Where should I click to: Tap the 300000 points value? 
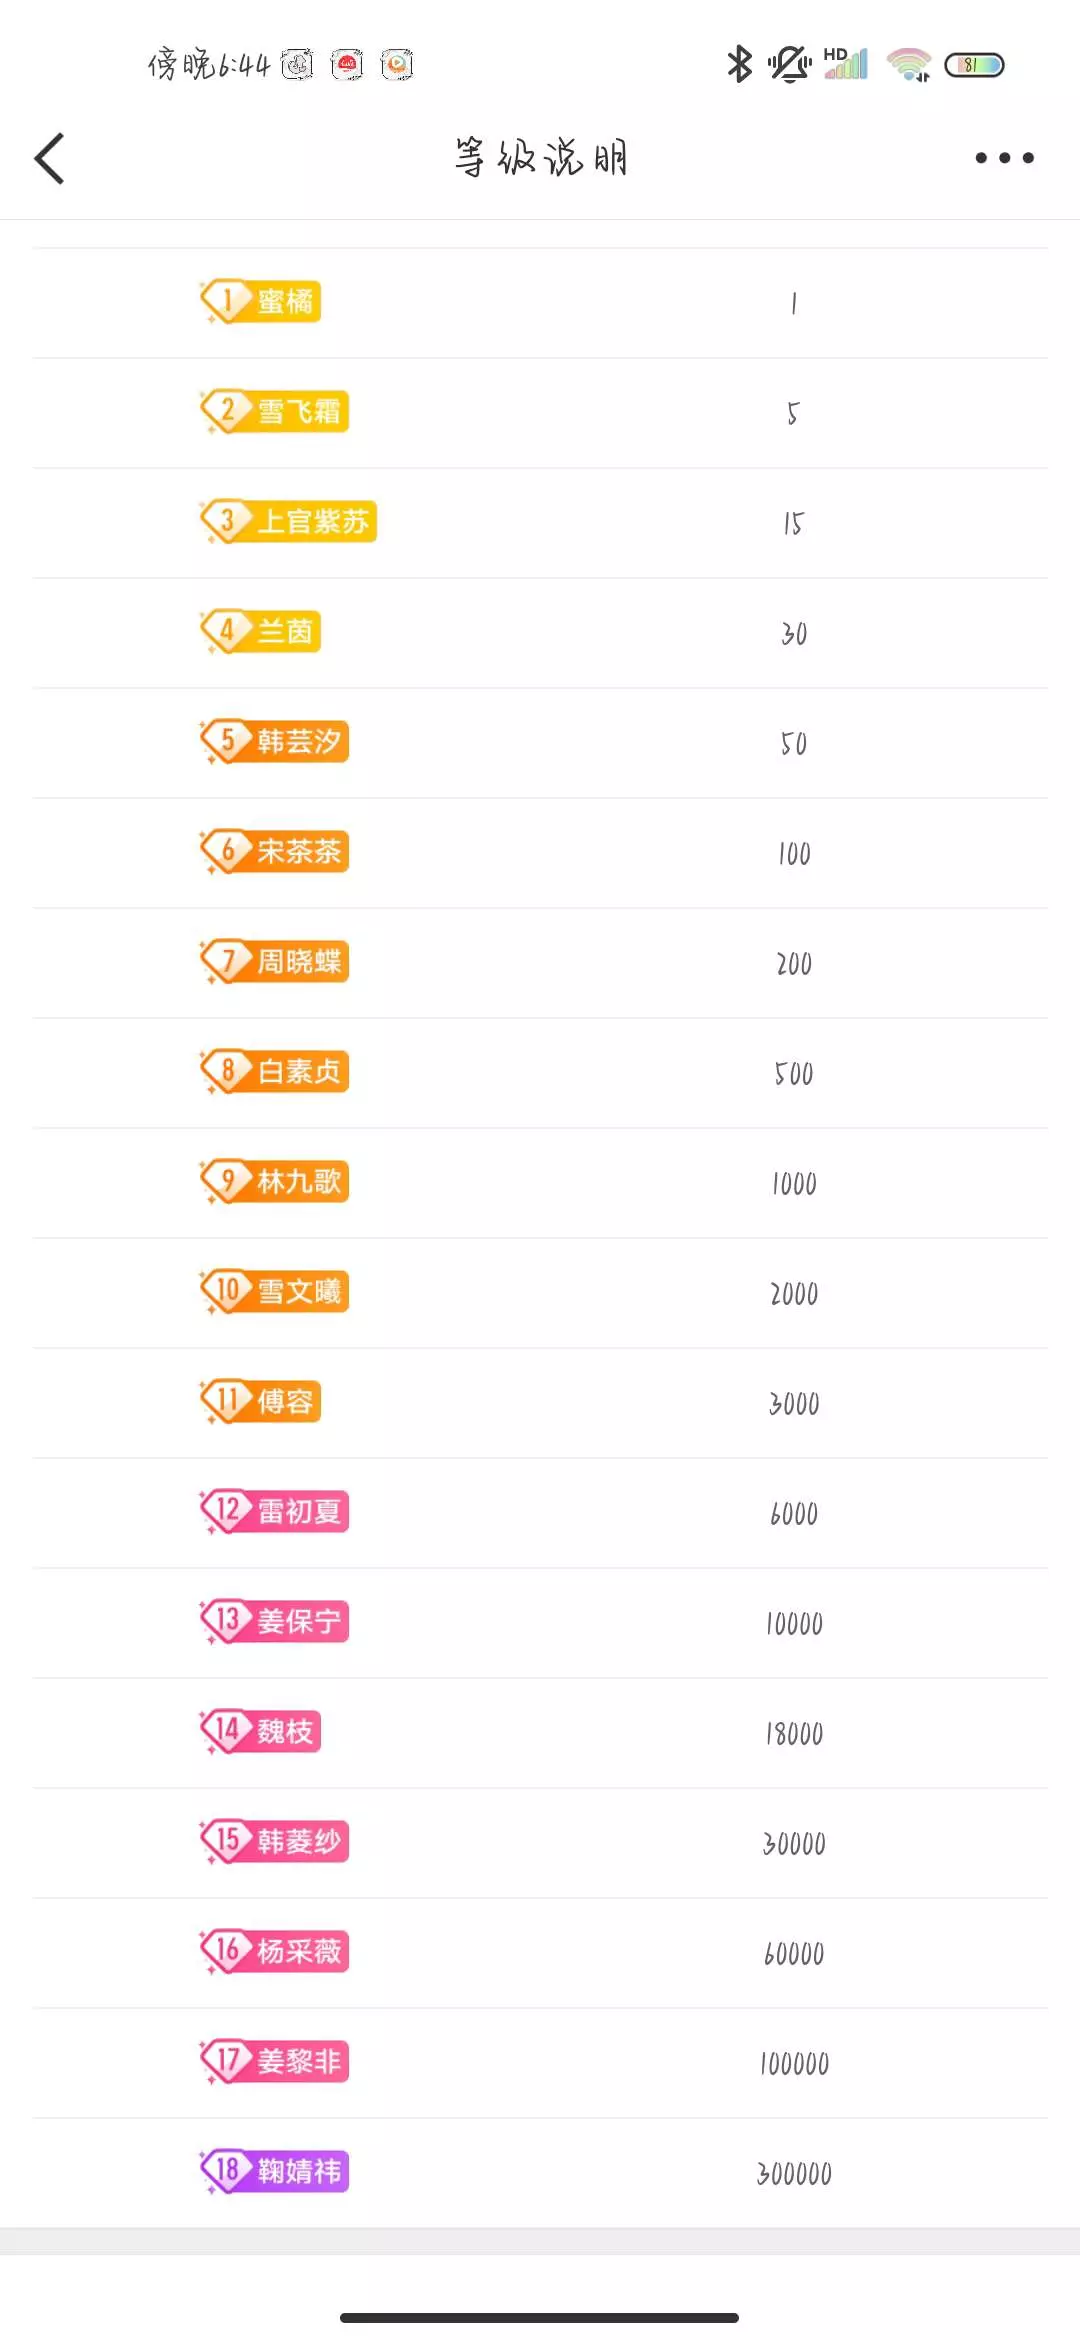pos(794,2174)
